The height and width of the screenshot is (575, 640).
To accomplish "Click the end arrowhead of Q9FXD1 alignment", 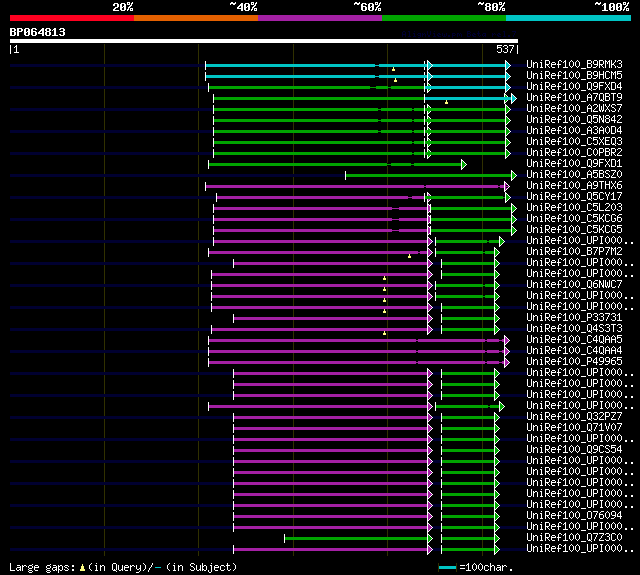I will pyautogui.click(x=464, y=164).
